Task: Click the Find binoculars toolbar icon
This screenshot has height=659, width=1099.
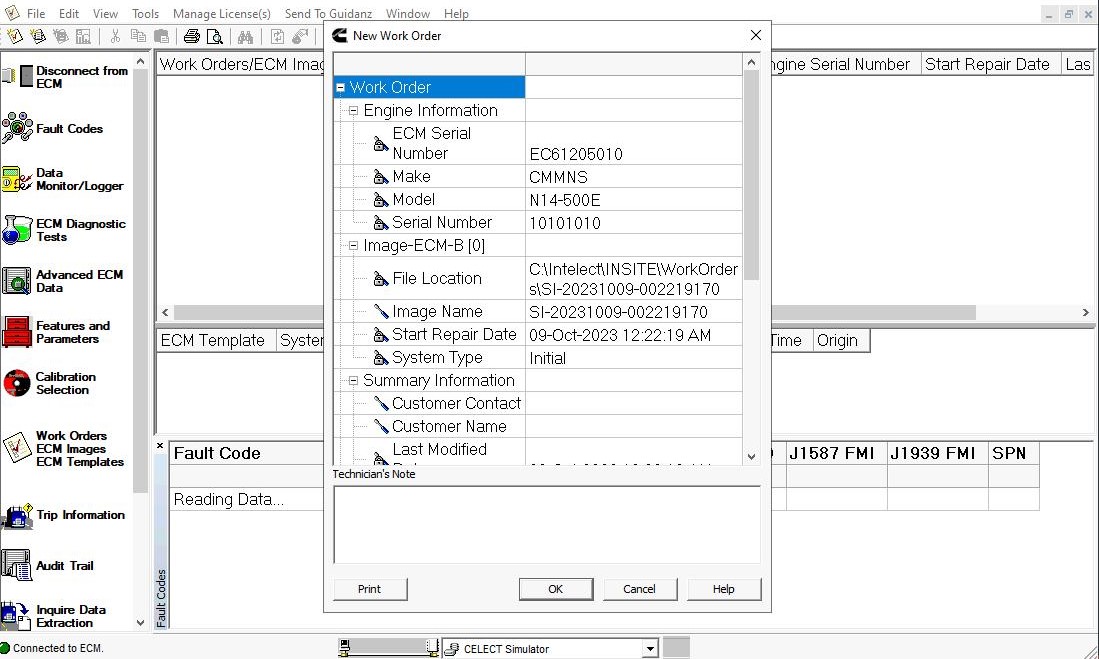Action: point(245,36)
